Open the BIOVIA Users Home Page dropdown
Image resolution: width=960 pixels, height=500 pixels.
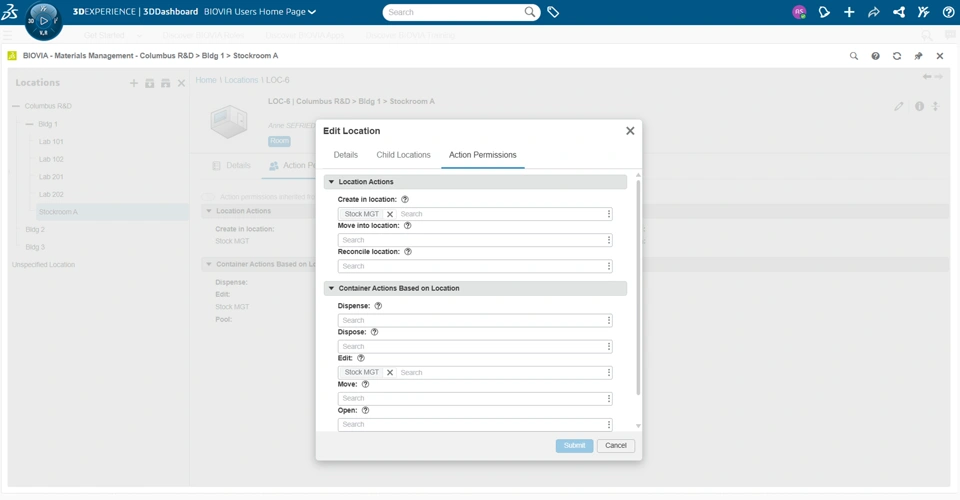click(260, 12)
